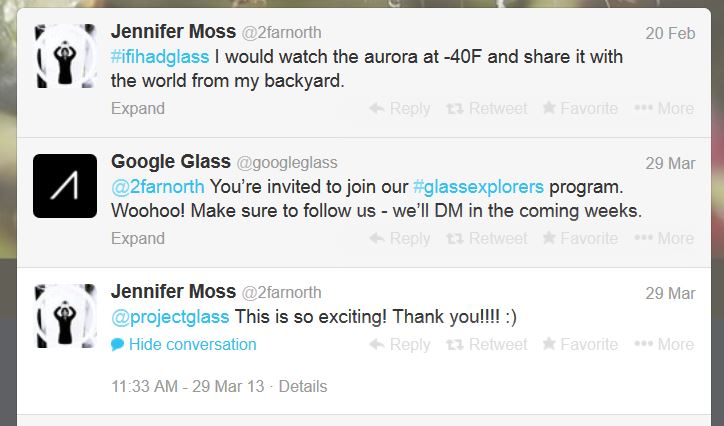The width and height of the screenshot is (724, 426).
Task: Click Jennifer Moss's avatar on the first tweet
Action: (x=65, y=56)
